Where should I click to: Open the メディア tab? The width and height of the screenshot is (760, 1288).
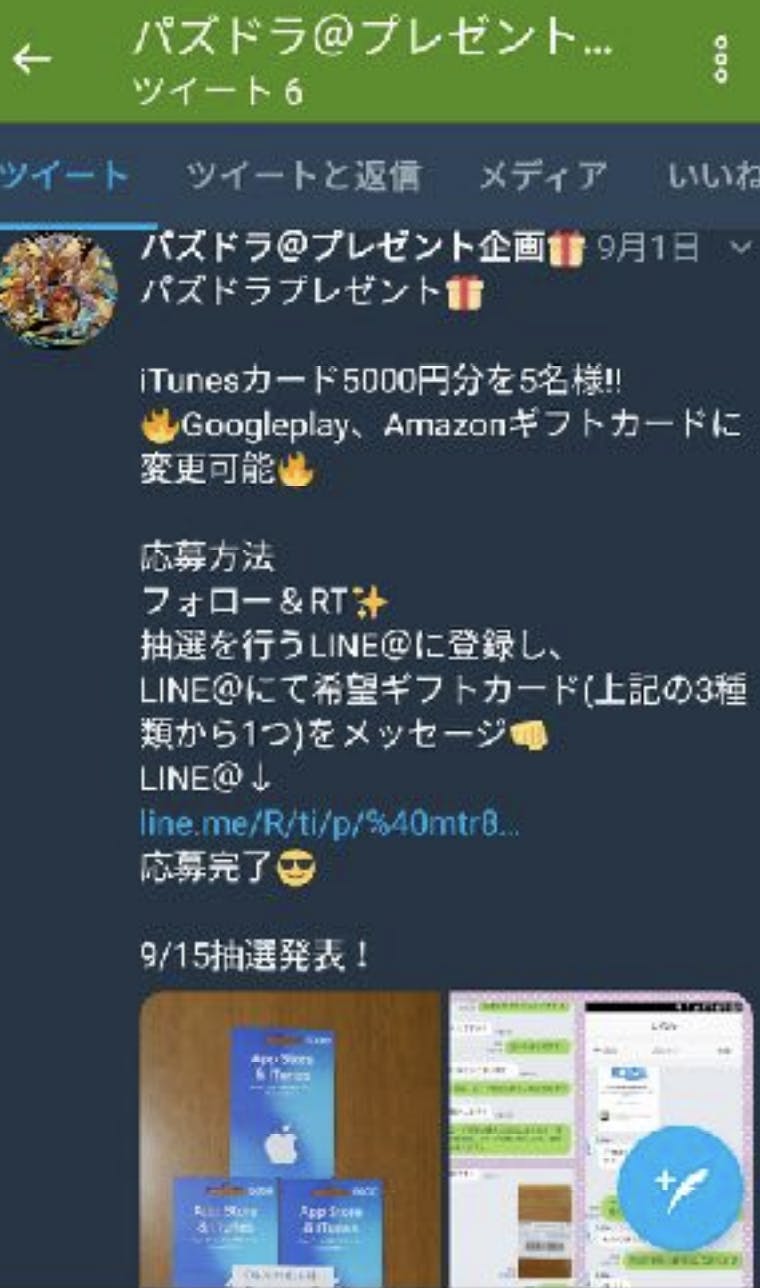[x=542, y=176]
